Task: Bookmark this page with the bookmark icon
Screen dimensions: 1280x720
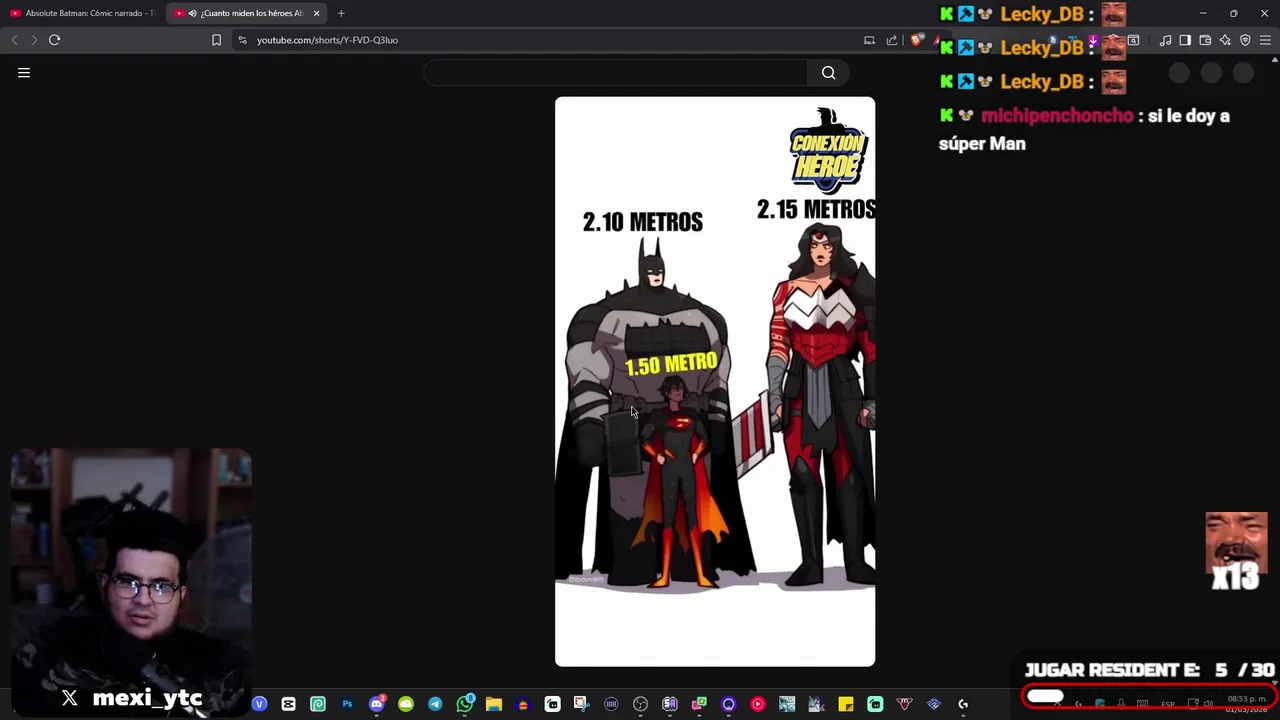Action: click(x=216, y=40)
